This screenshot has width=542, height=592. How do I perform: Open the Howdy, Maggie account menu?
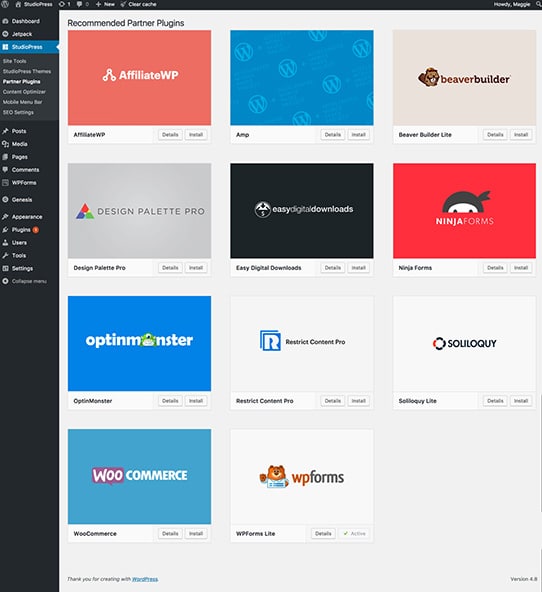(x=512, y=4)
